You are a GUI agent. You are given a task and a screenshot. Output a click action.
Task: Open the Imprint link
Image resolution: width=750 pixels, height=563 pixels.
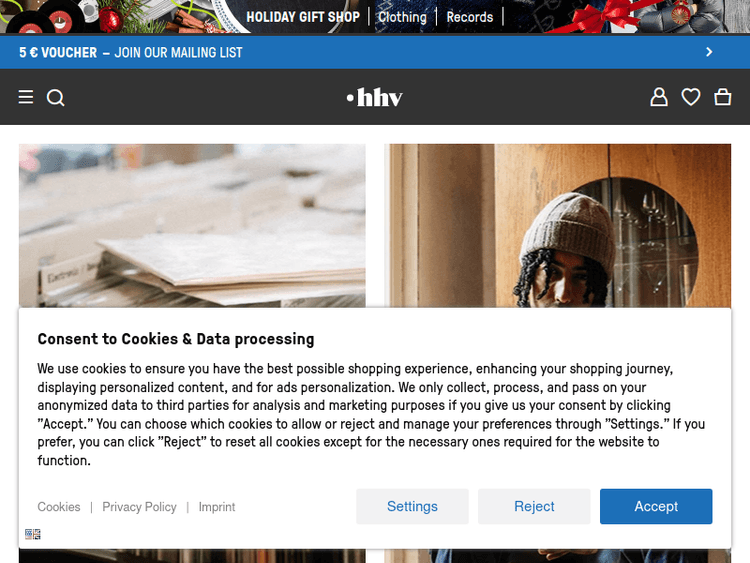[217, 507]
